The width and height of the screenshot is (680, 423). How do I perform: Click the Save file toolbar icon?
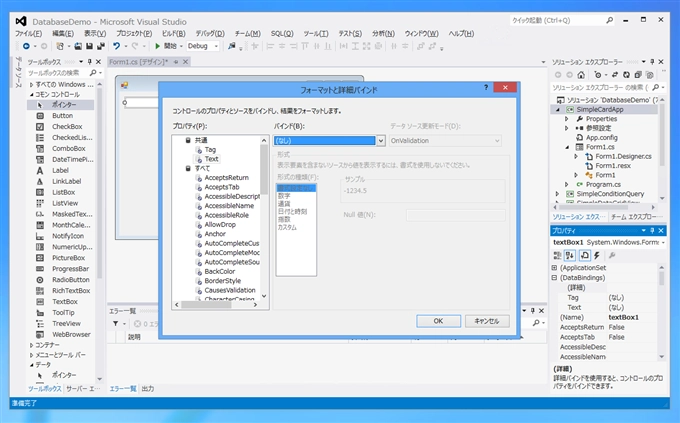click(x=89, y=46)
